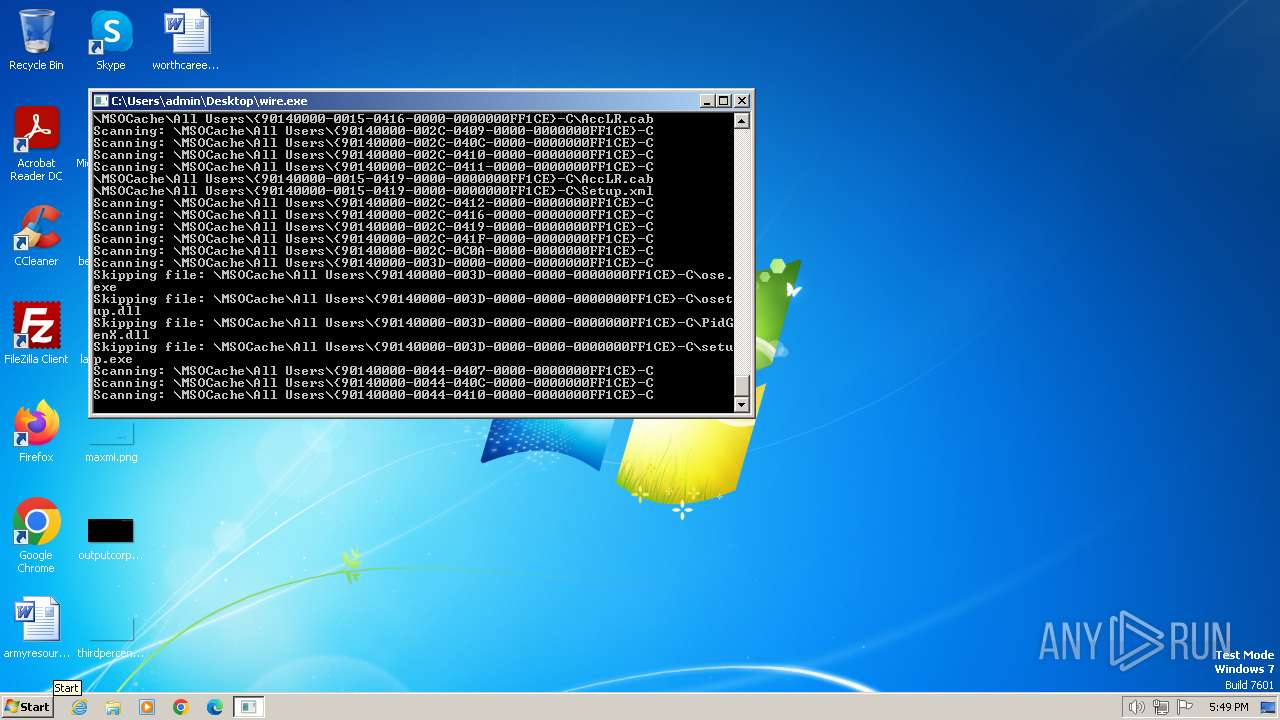Click the Show Desktop strip
Screen dimensions: 1280x720
tap(1269, 707)
